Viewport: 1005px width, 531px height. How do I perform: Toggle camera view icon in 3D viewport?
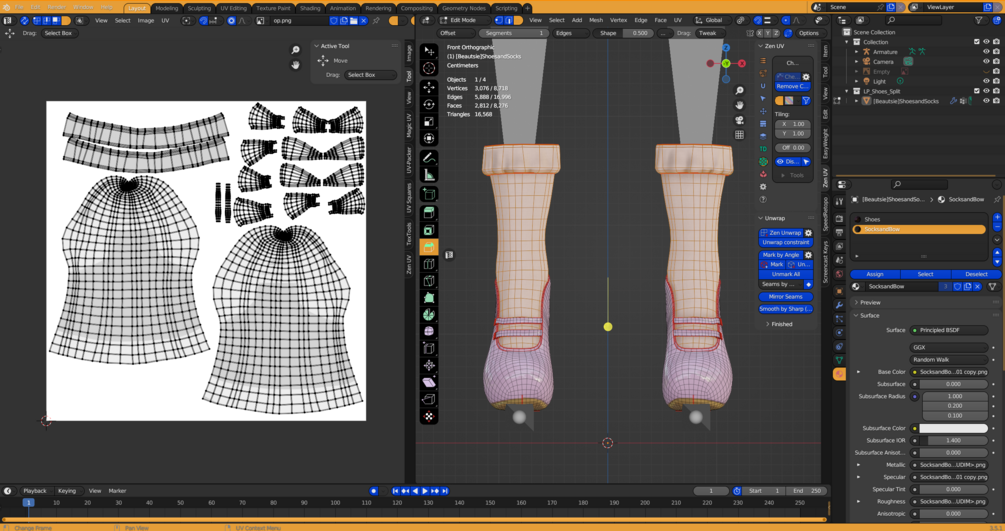click(740, 120)
